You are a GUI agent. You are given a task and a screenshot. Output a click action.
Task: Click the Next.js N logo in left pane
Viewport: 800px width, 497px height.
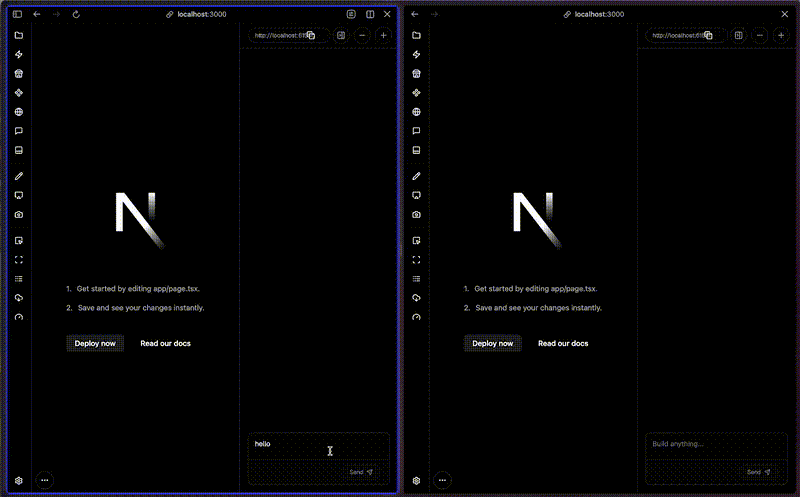[x=139, y=220]
